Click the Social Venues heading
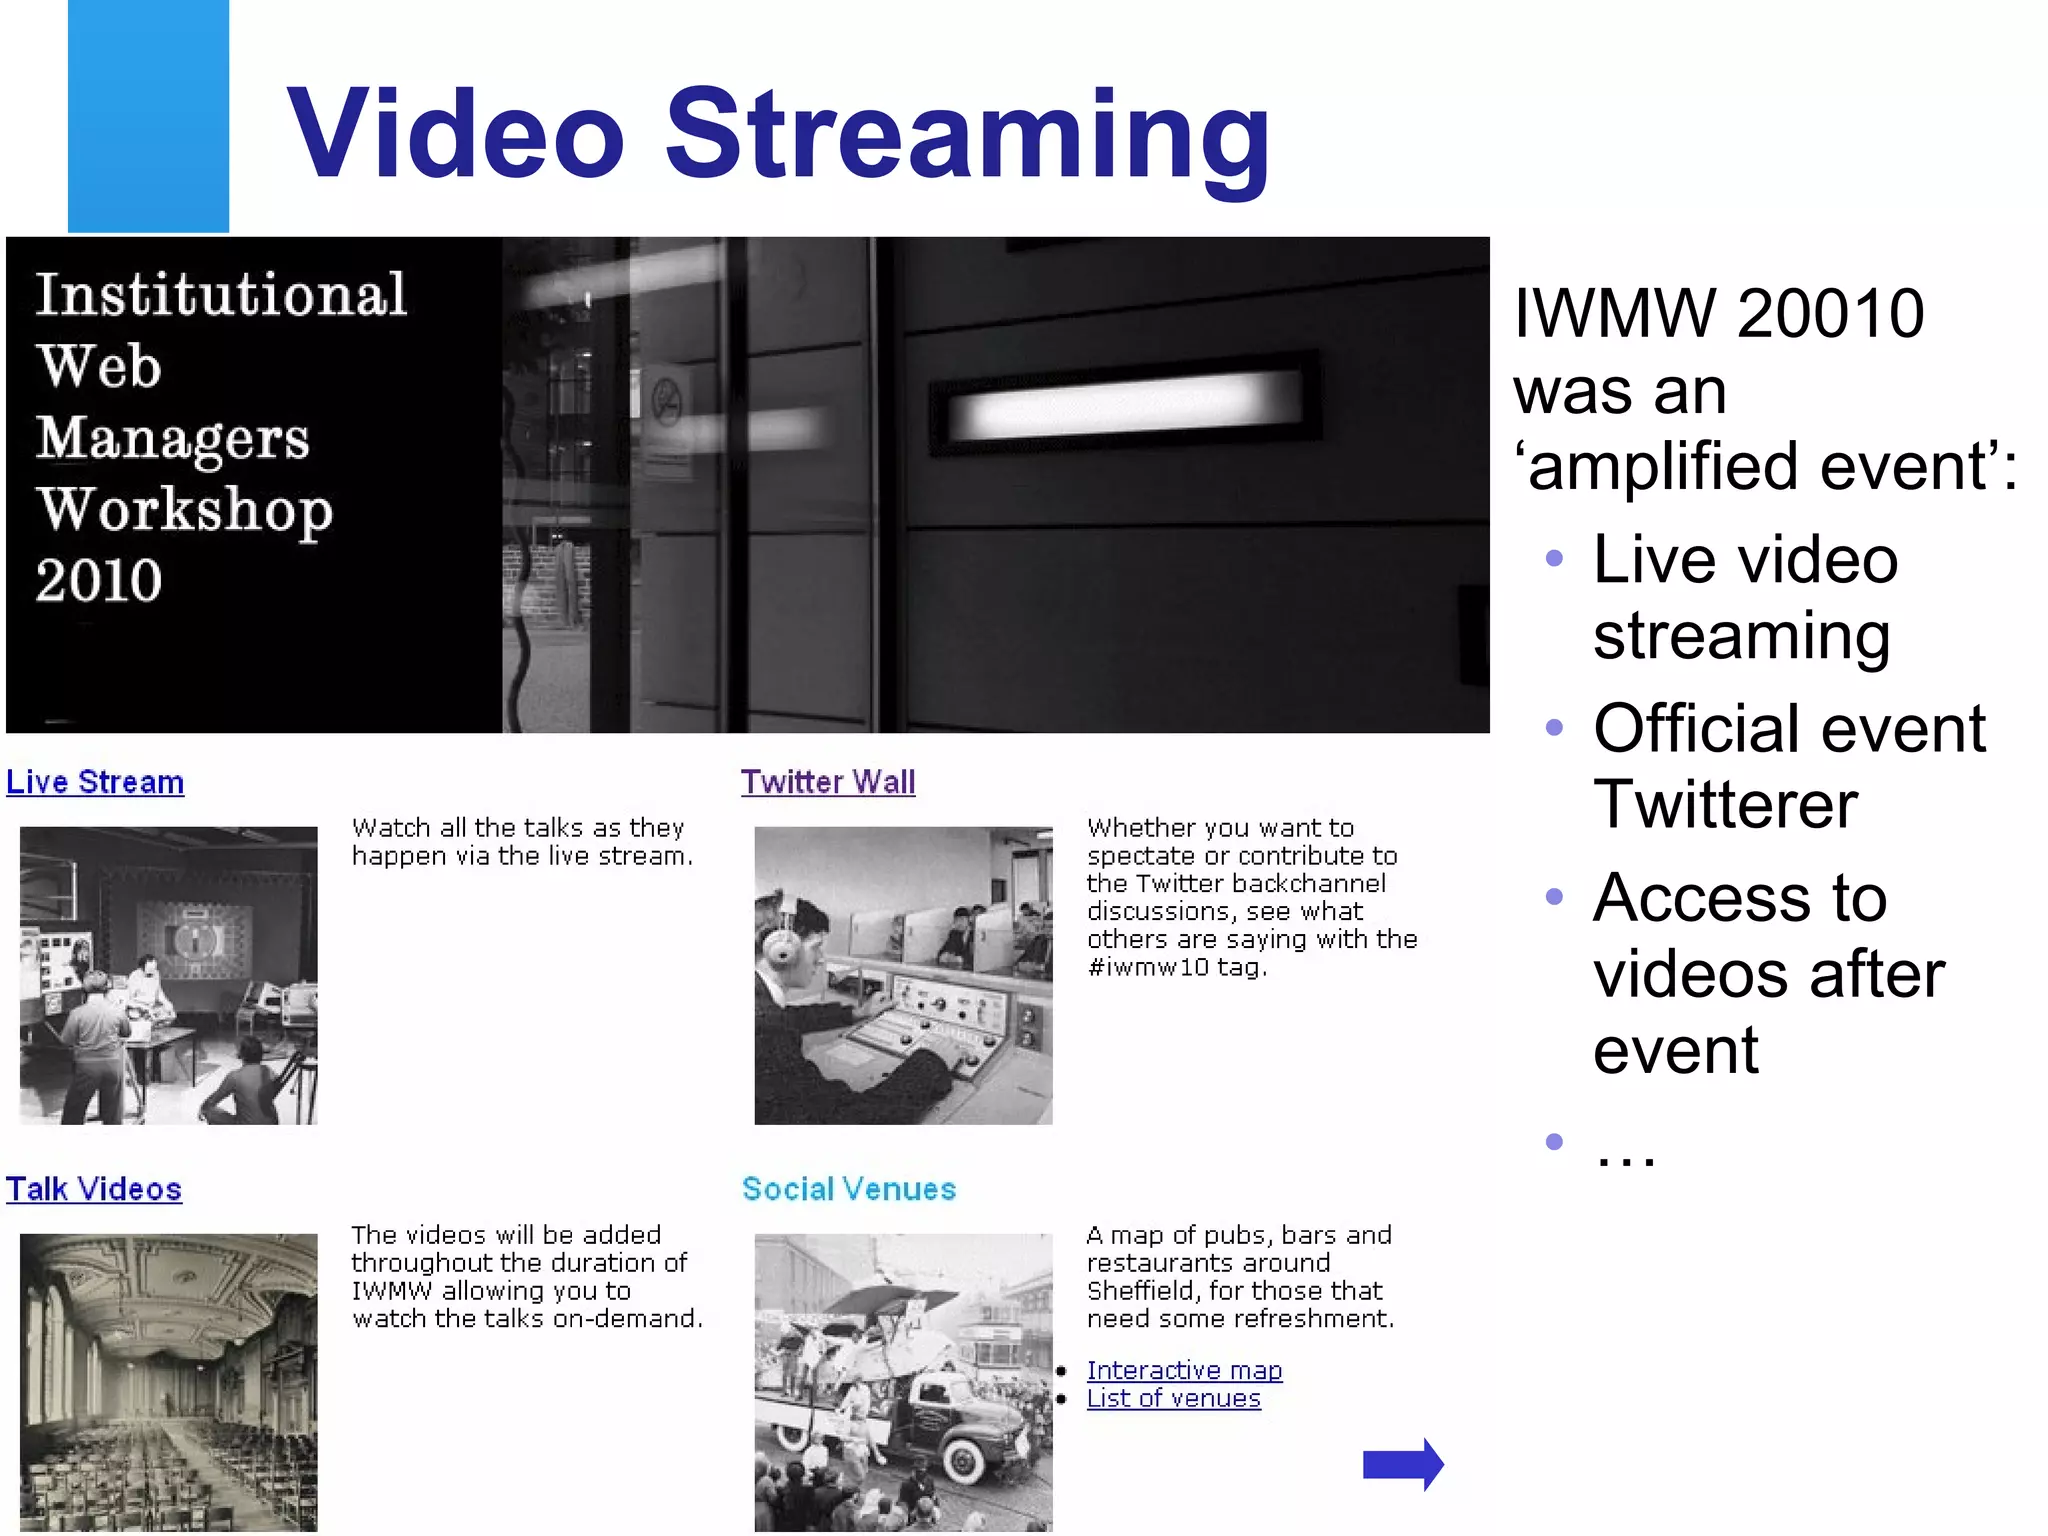The height and width of the screenshot is (1536, 2048). pos(848,1189)
